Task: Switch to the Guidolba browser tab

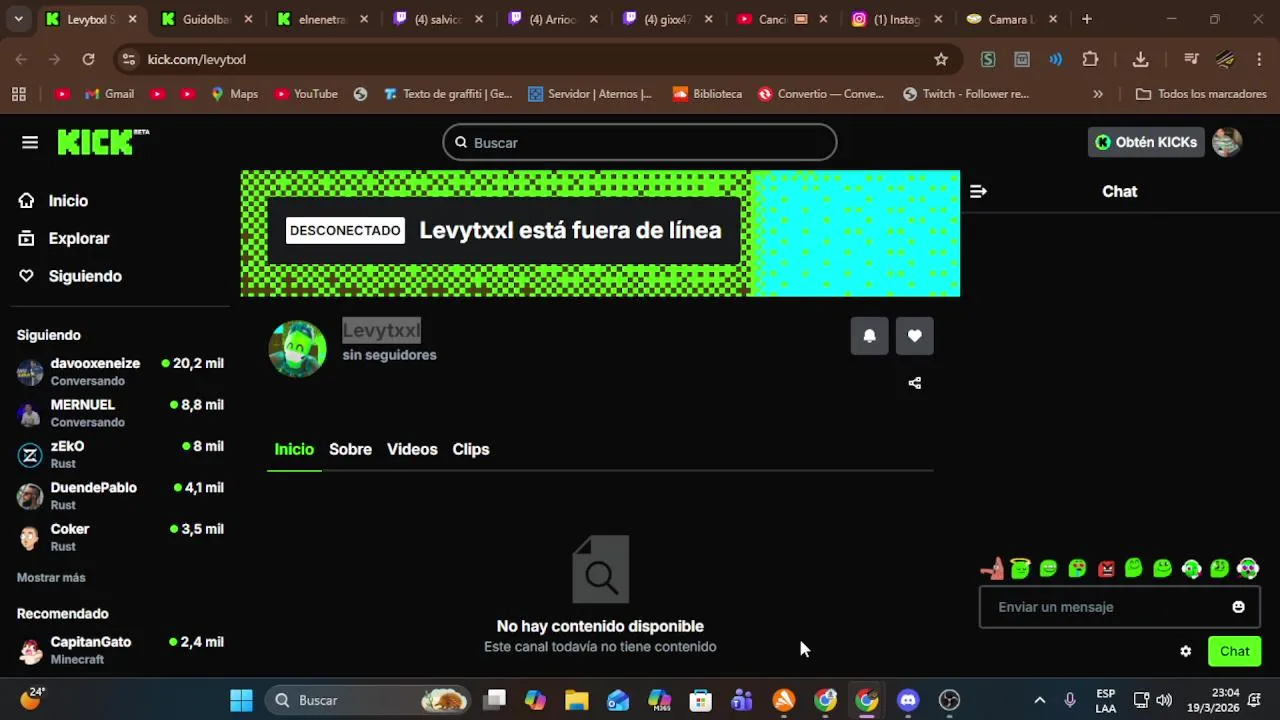Action: click(206, 19)
